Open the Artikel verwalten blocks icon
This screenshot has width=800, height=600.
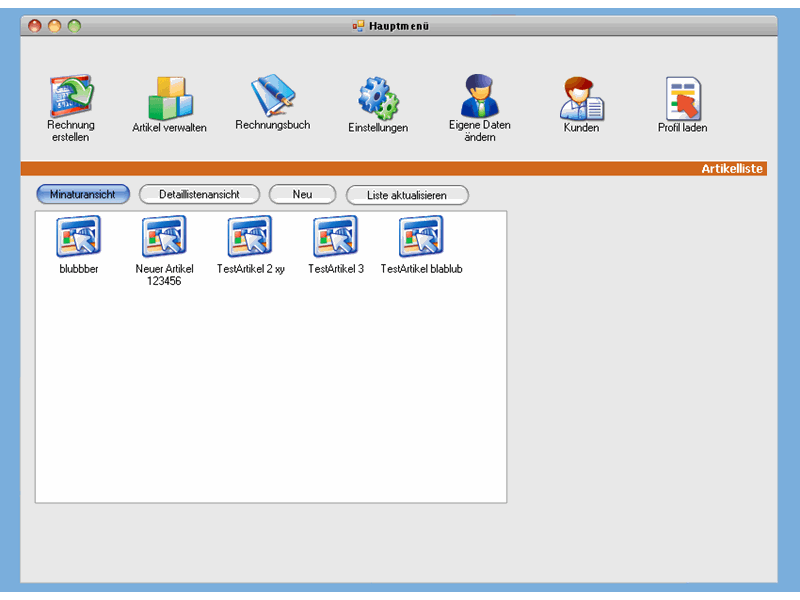170,98
